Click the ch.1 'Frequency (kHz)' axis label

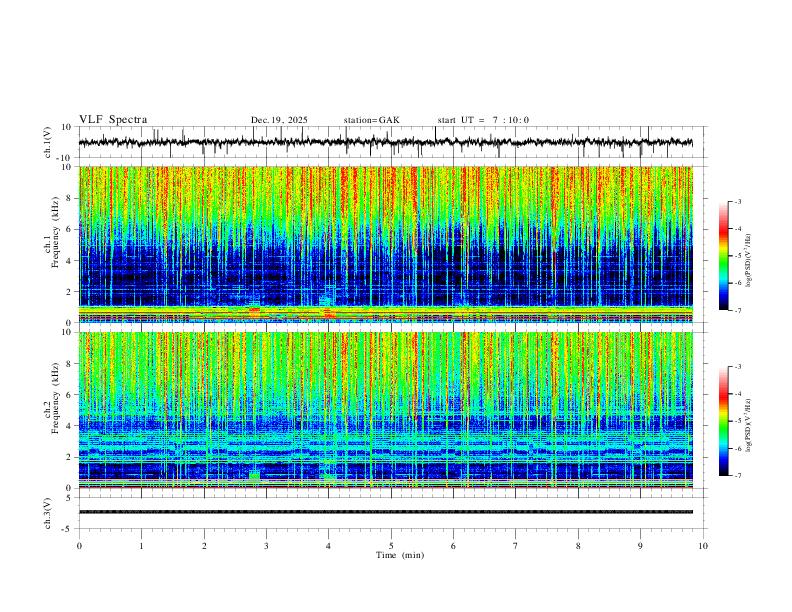point(56,233)
